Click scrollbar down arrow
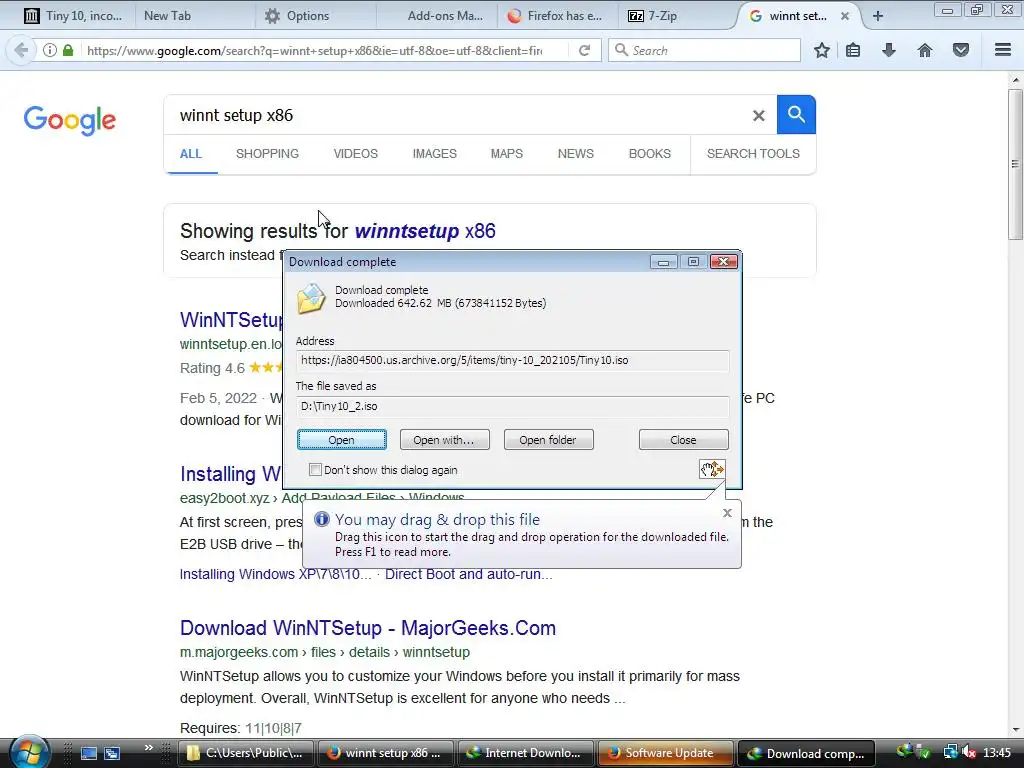This screenshot has width=1024, height=768. click(1015, 729)
